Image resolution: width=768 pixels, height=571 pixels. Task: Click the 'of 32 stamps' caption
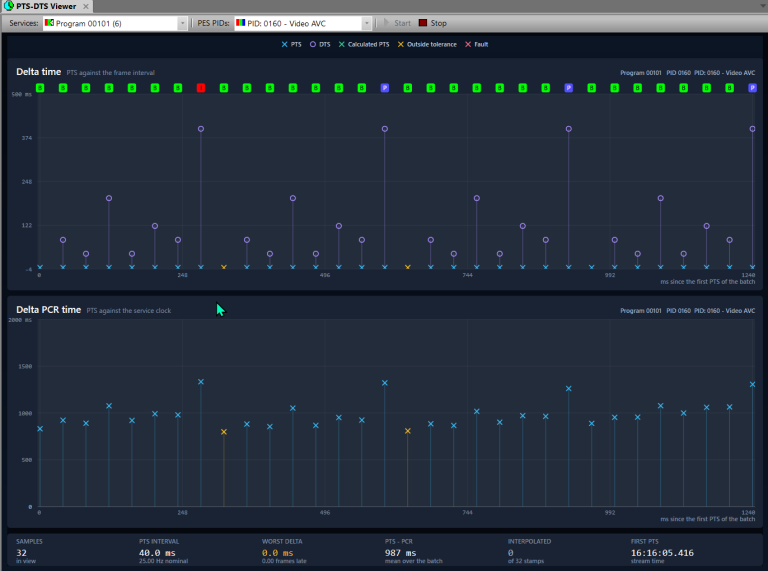[526, 561]
